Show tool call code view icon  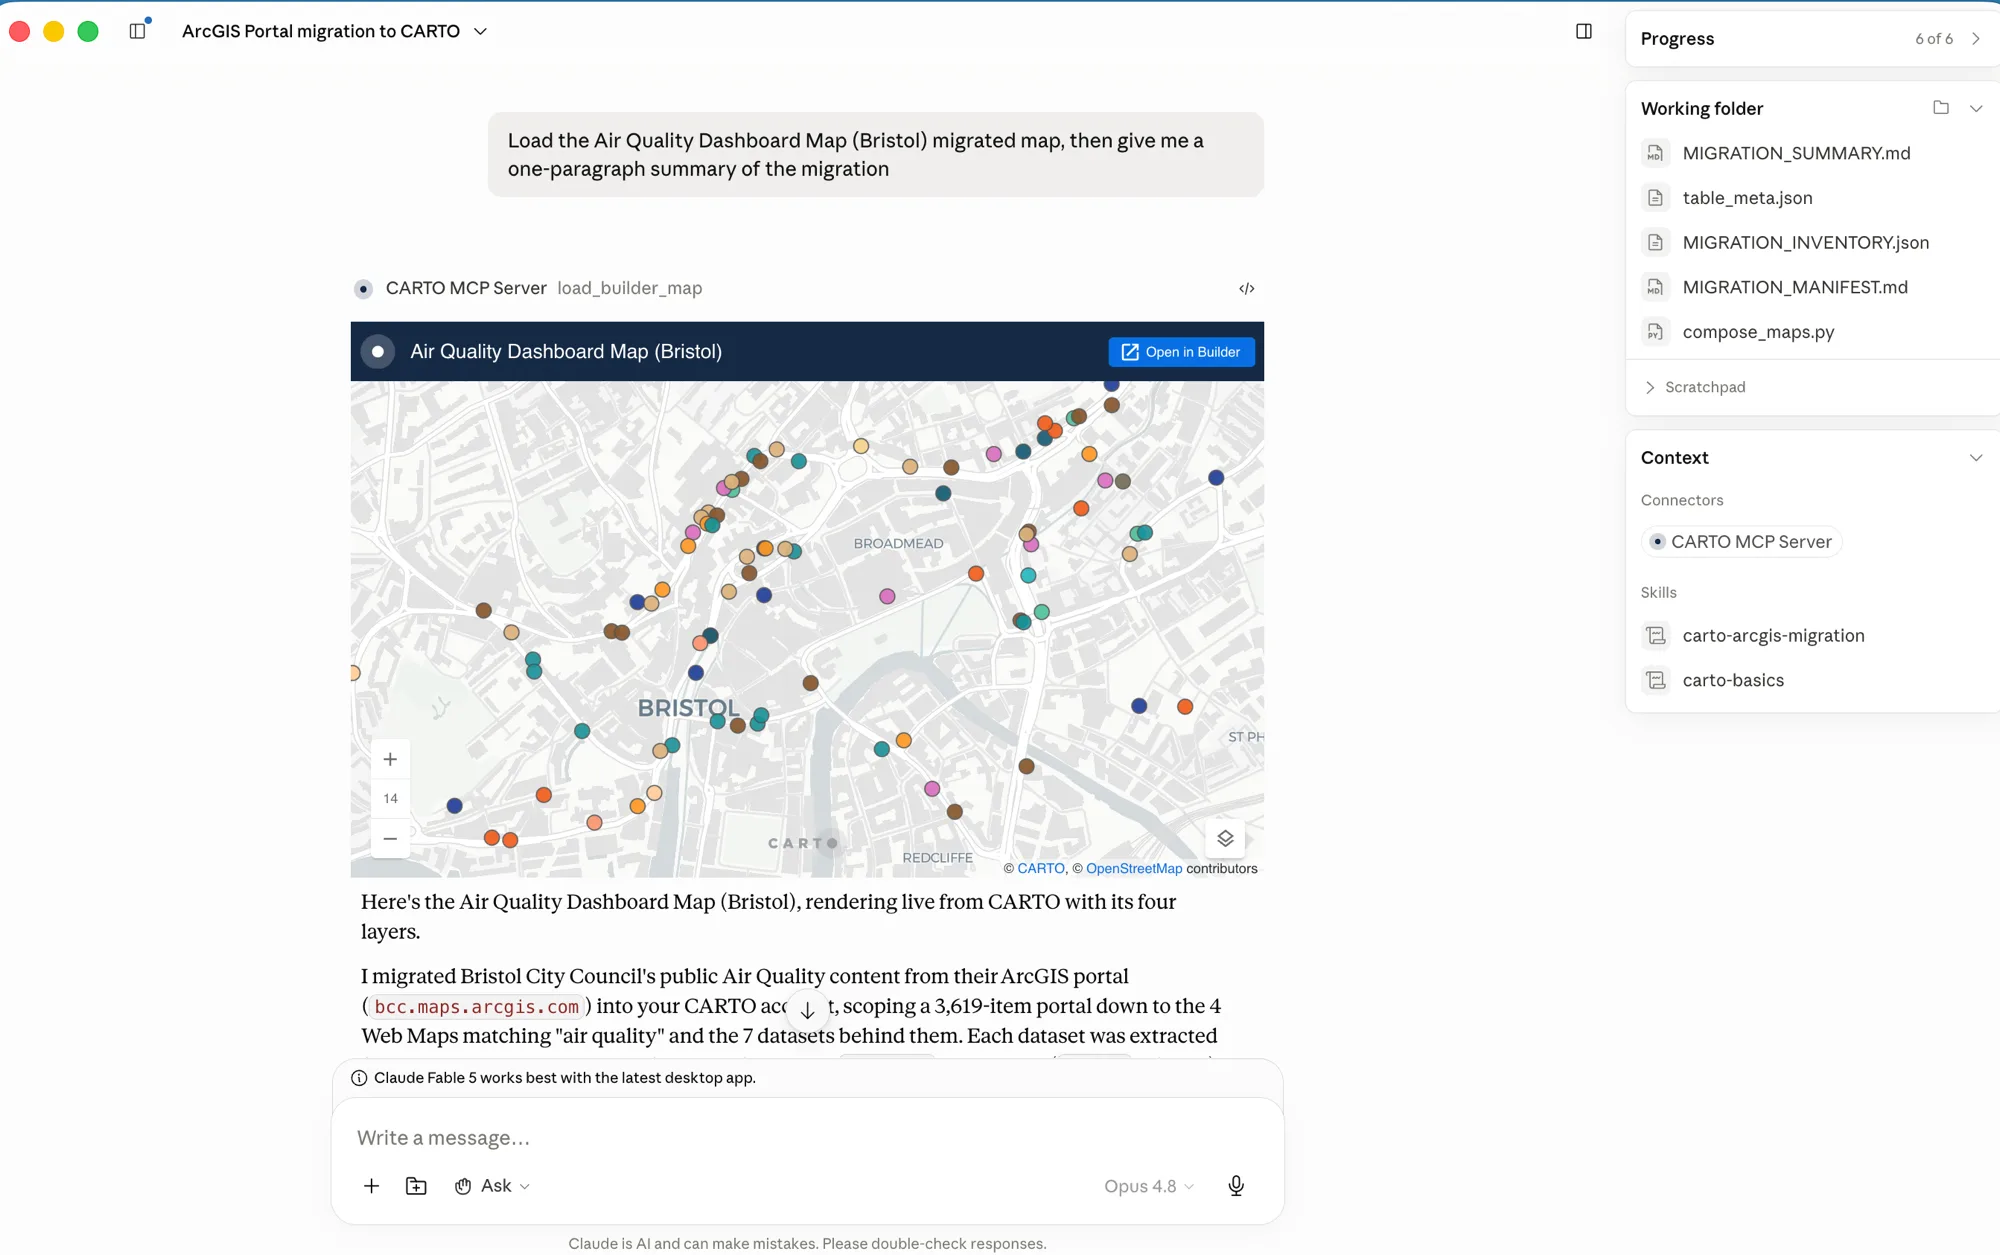[x=1246, y=289]
